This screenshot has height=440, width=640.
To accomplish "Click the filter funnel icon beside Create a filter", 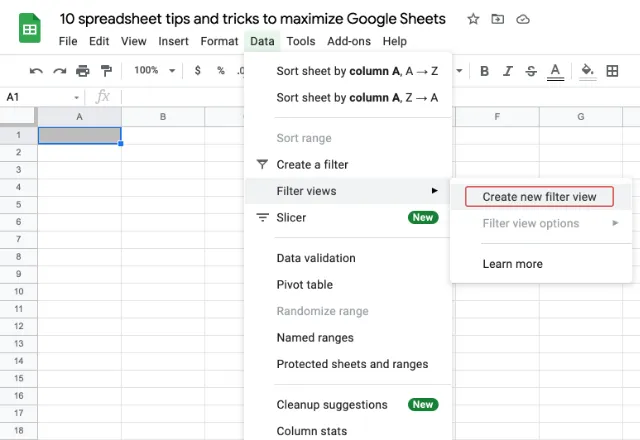I will pos(262,164).
